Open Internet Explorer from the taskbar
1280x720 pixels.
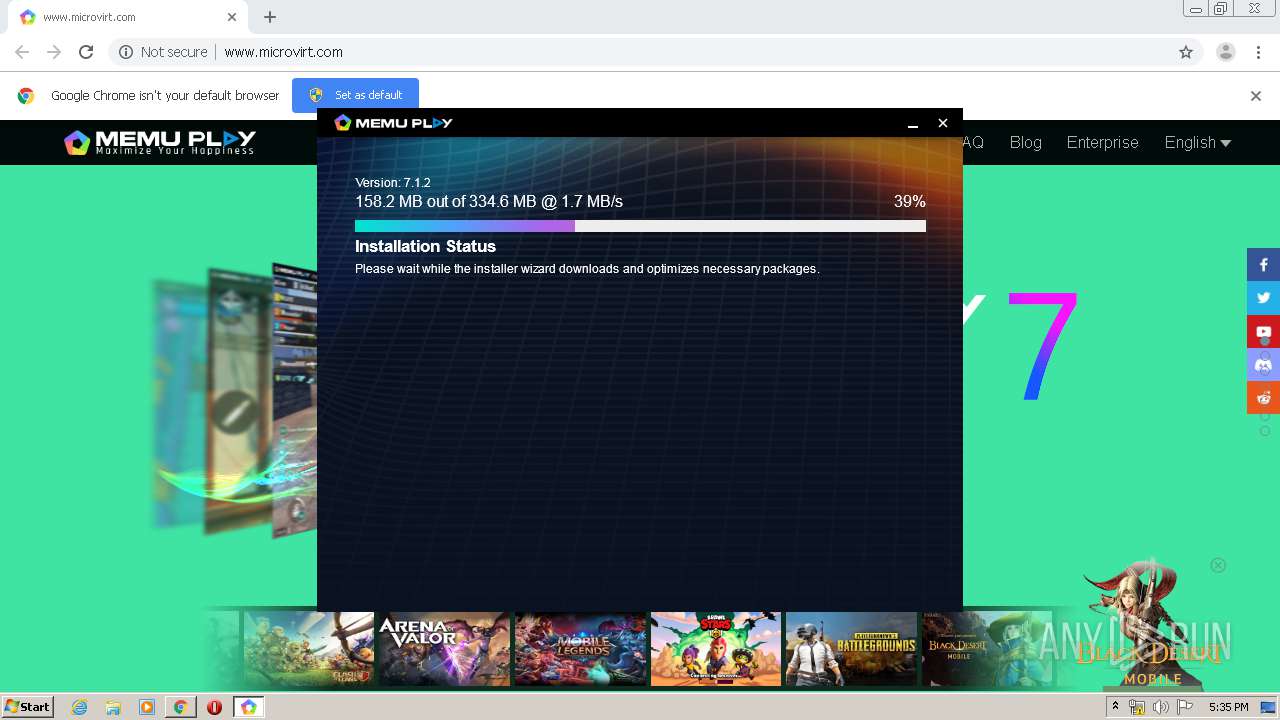(x=79, y=707)
